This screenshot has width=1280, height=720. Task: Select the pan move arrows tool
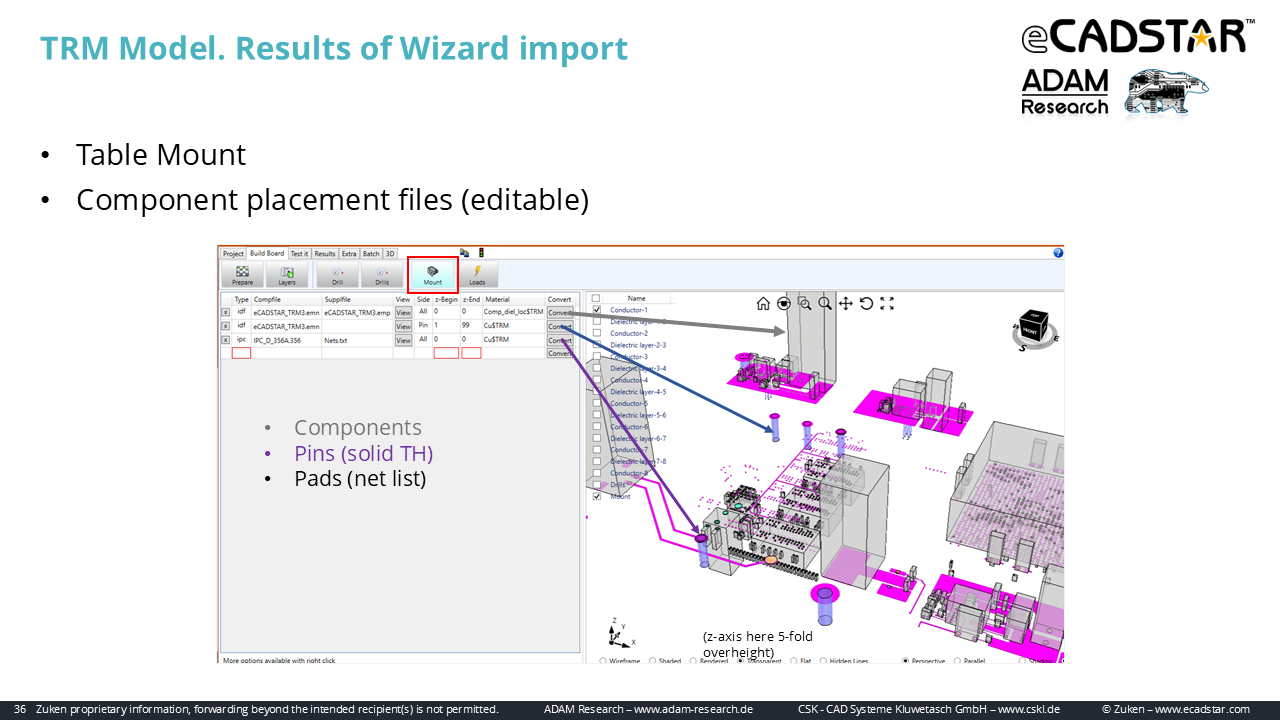(846, 303)
